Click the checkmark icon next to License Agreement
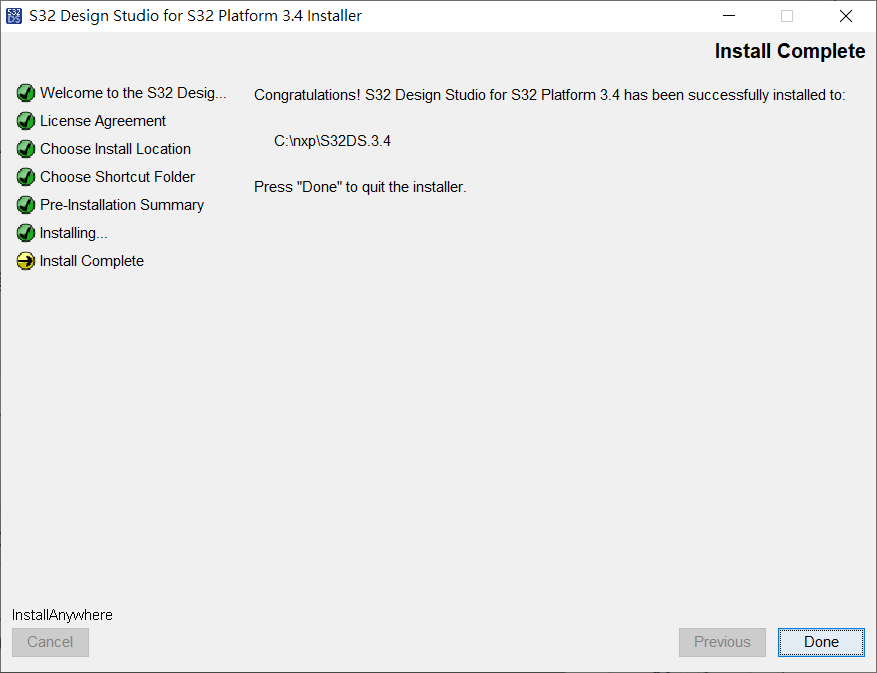 [26, 121]
